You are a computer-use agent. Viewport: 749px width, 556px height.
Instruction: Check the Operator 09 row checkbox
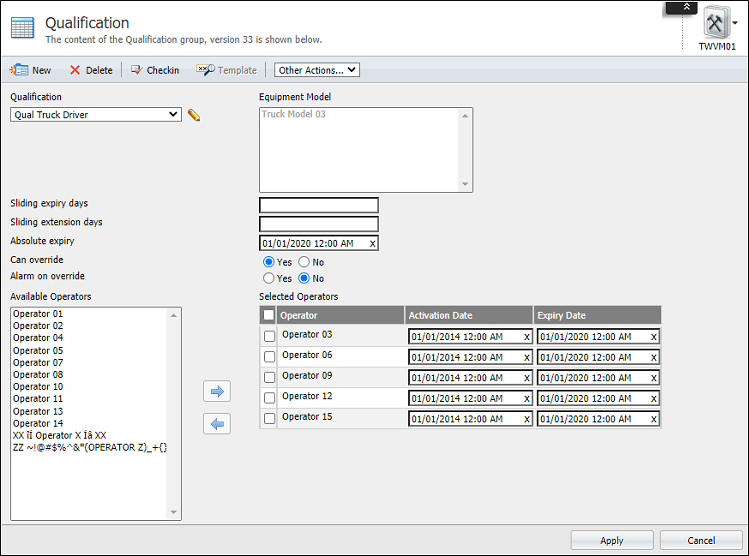click(269, 377)
